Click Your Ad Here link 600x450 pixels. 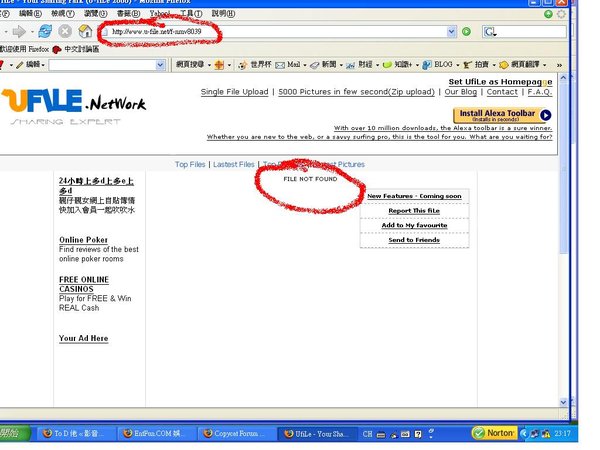[x=83, y=338]
